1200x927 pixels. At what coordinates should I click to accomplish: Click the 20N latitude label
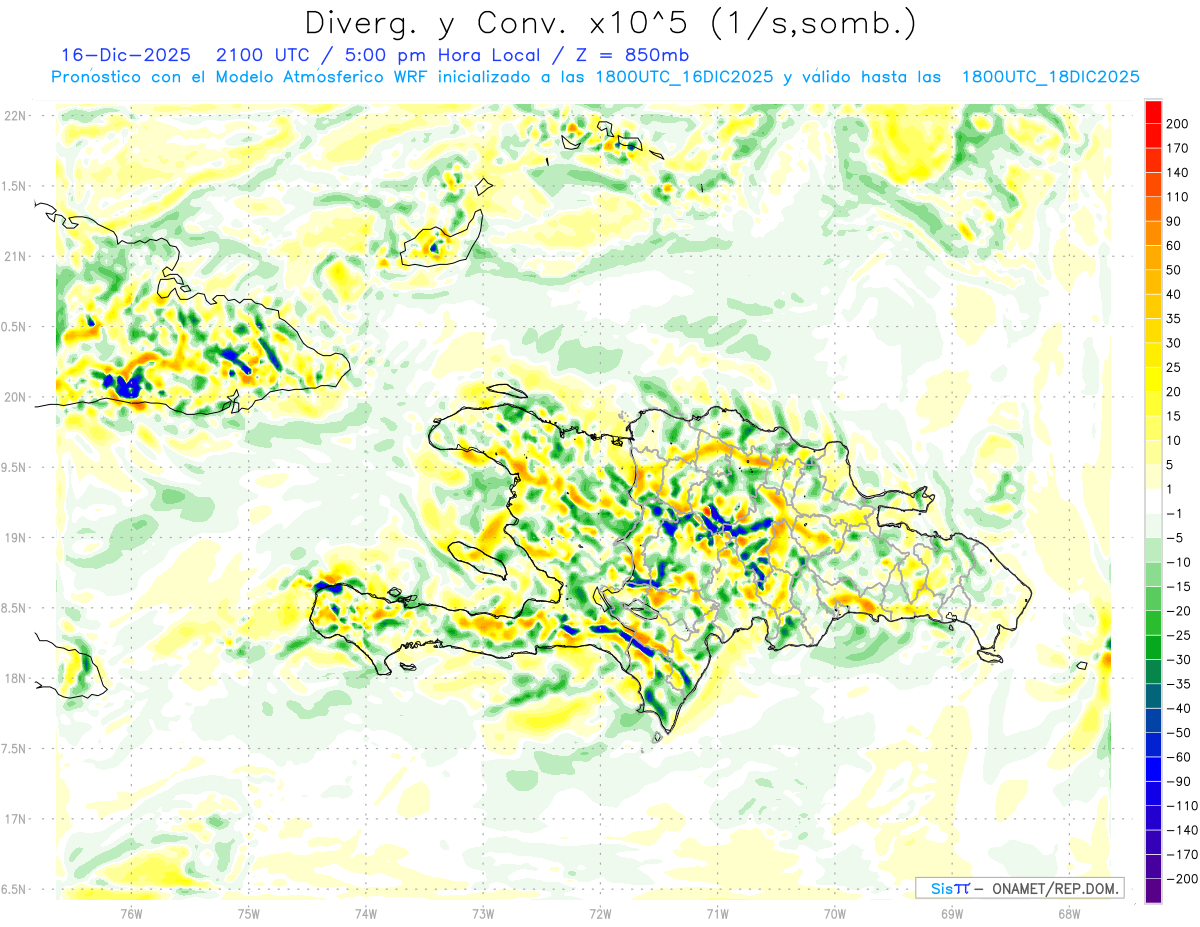pos(15,397)
